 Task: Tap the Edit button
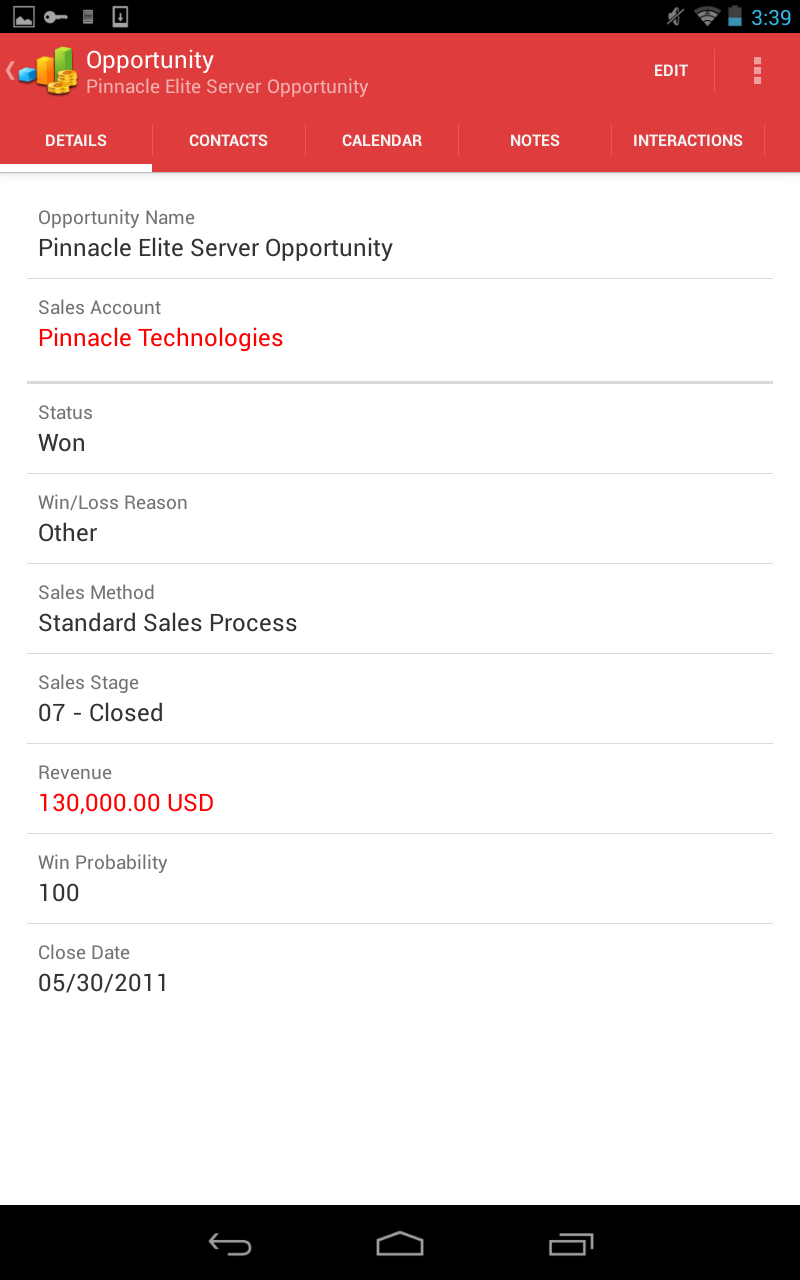point(671,71)
